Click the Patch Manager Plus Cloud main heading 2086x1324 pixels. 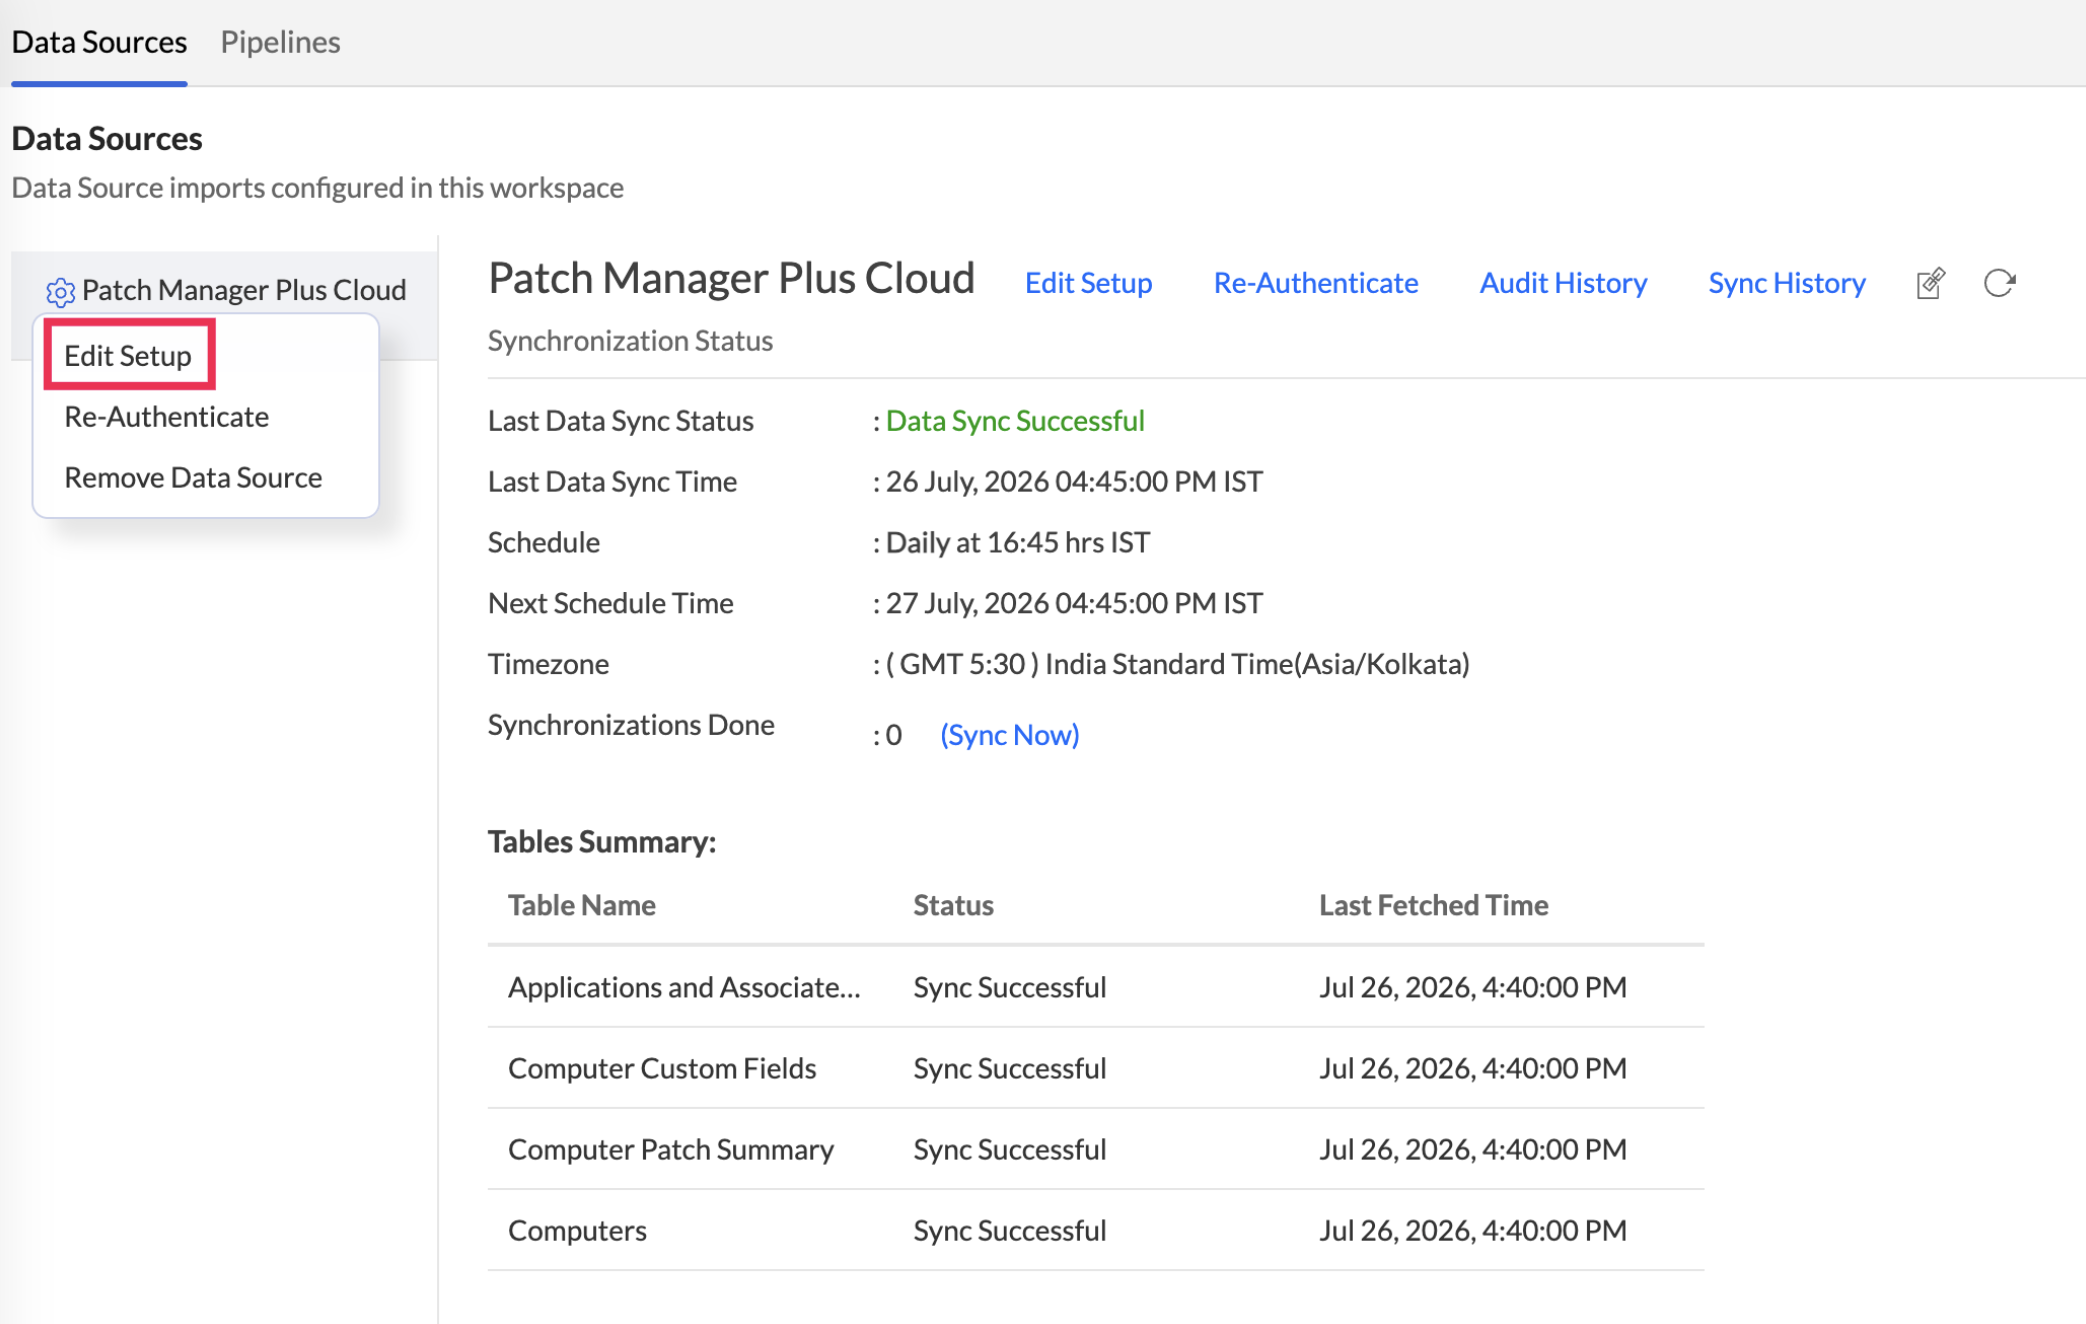point(731,278)
